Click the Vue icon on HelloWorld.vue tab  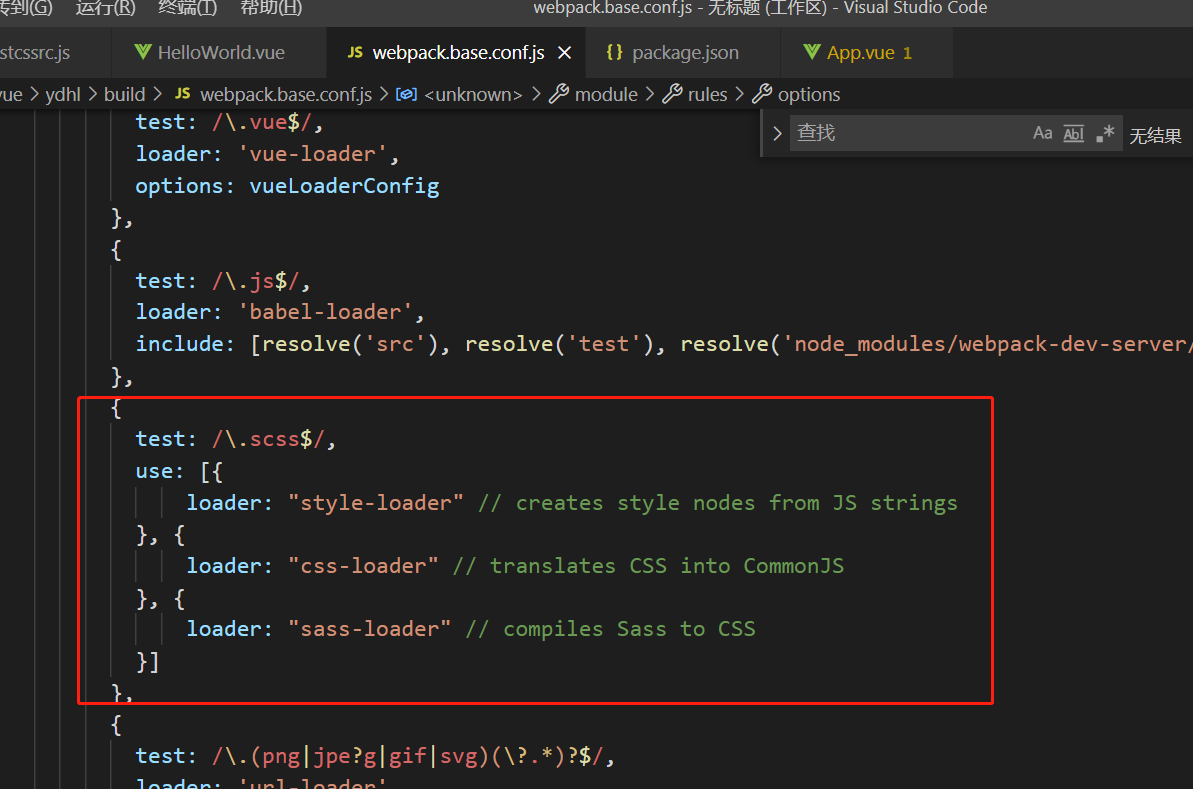tap(142, 52)
